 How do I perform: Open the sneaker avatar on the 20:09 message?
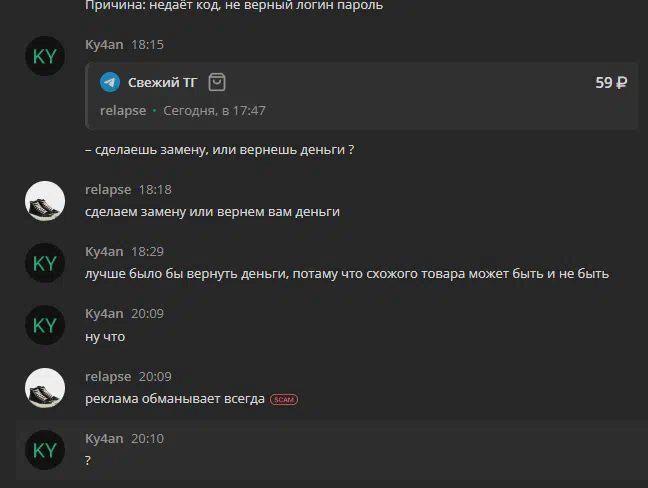(45, 388)
